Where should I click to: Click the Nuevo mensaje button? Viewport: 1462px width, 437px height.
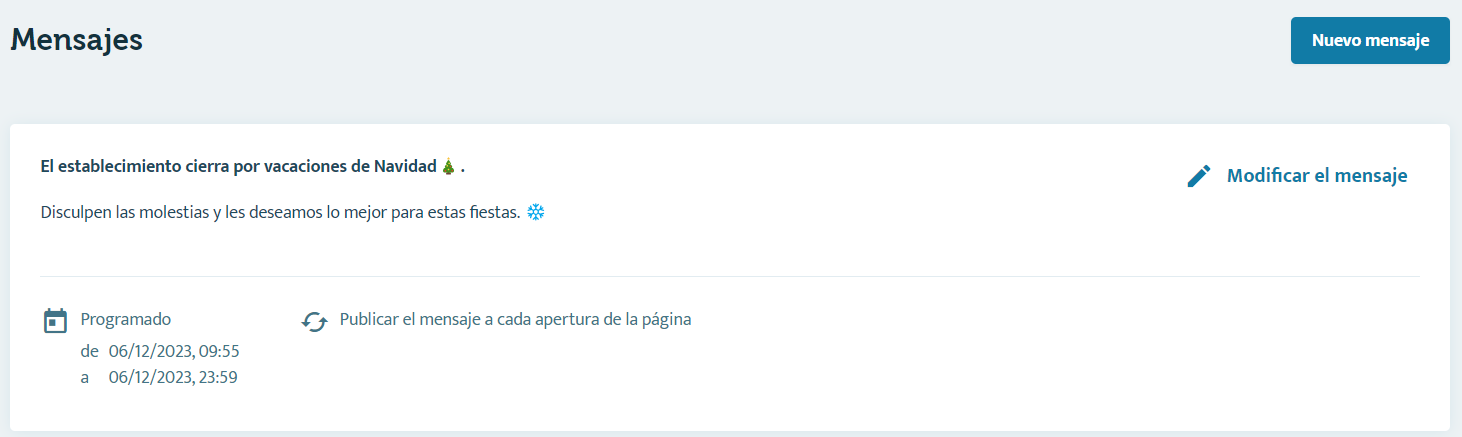(1370, 40)
